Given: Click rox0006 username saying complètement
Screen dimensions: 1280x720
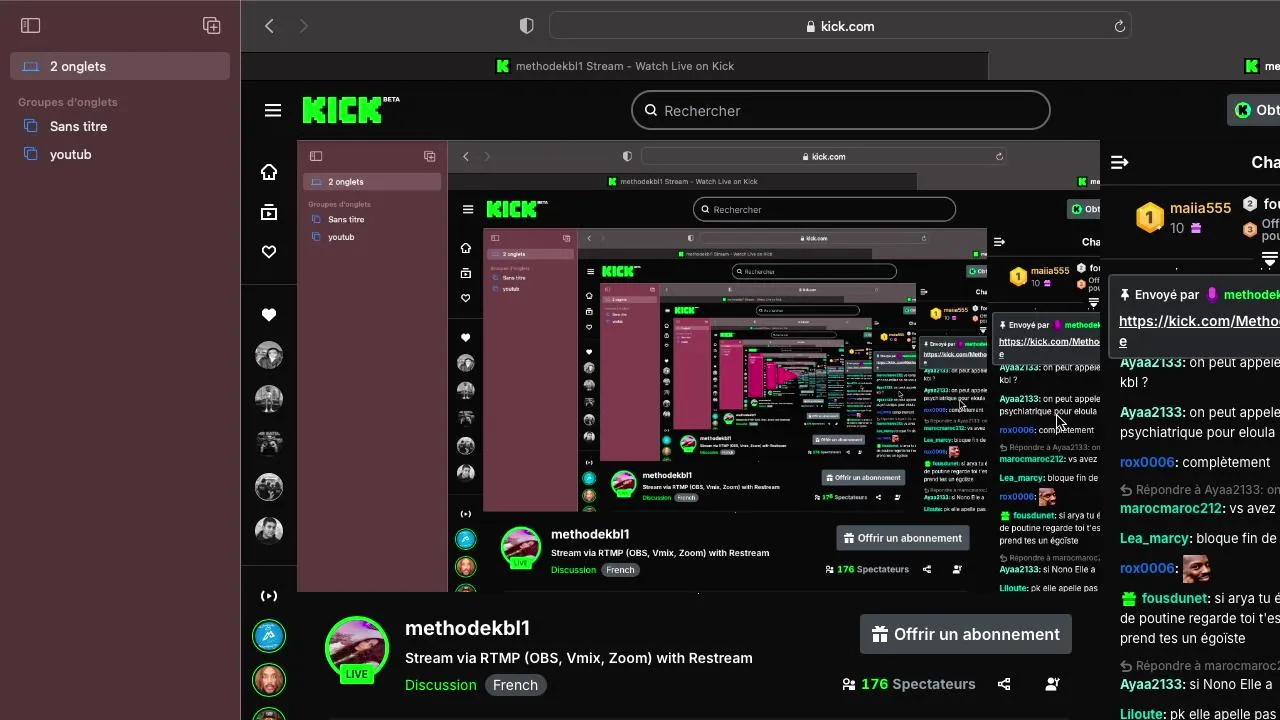Looking at the screenshot, I should tap(1147, 462).
